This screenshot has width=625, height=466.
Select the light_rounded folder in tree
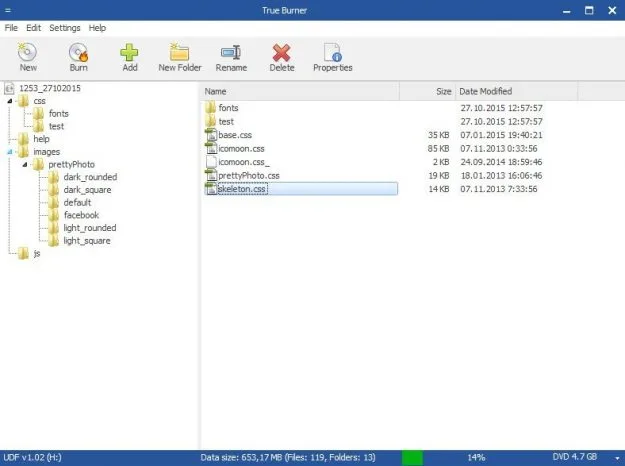pos(90,228)
